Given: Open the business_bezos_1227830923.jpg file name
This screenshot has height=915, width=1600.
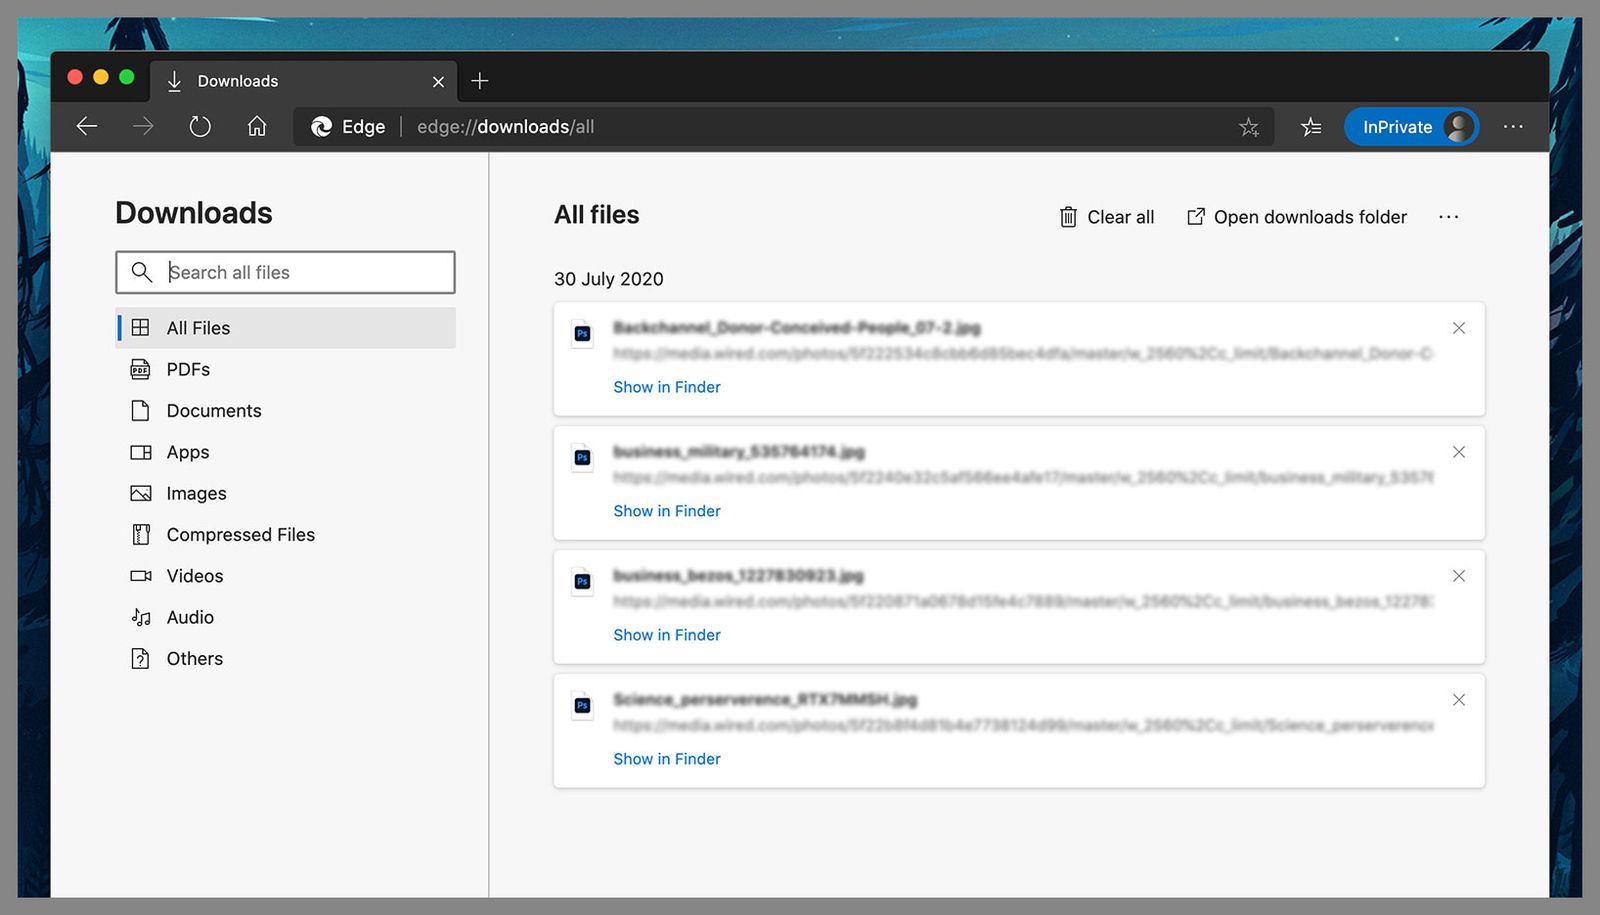Looking at the screenshot, I should tap(738, 576).
